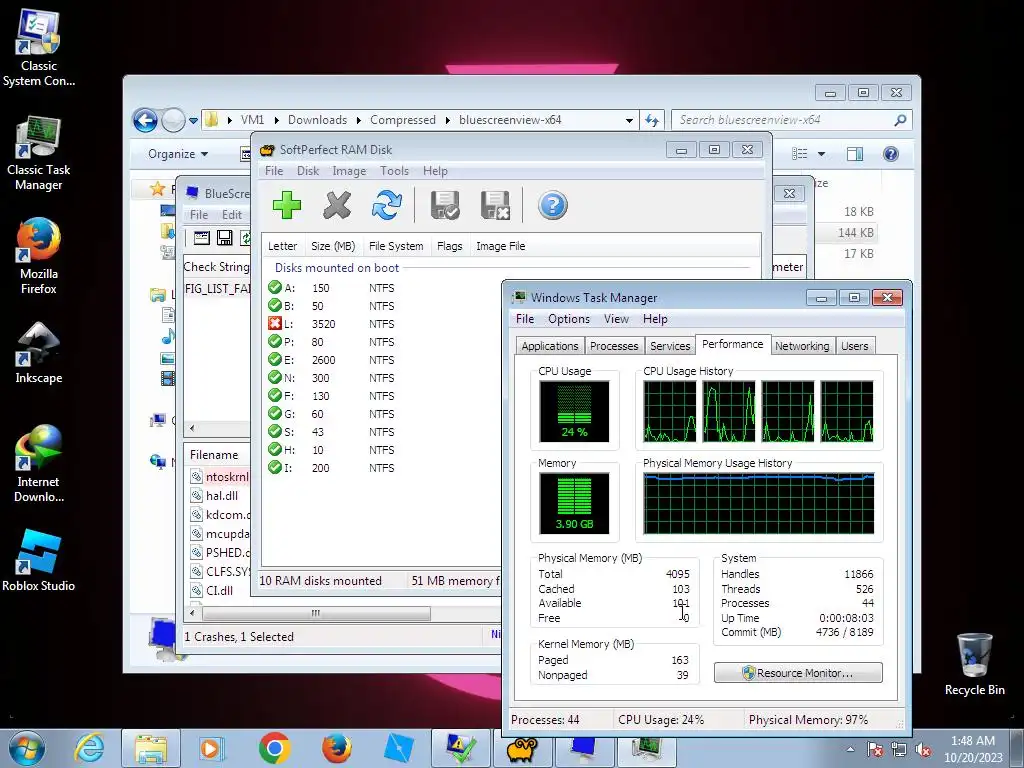This screenshot has height=768, width=1024.
Task: Open Firefox from the taskbar
Action: [x=336, y=748]
